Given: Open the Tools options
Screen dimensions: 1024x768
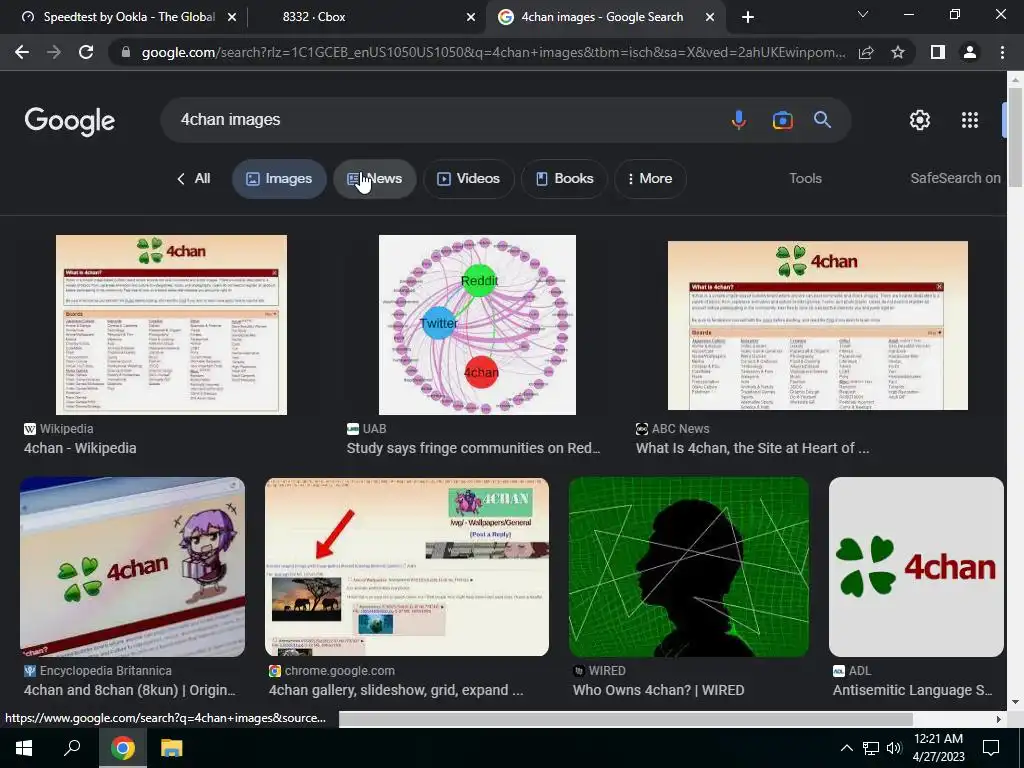Looking at the screenshot, I should pos(805,178).
